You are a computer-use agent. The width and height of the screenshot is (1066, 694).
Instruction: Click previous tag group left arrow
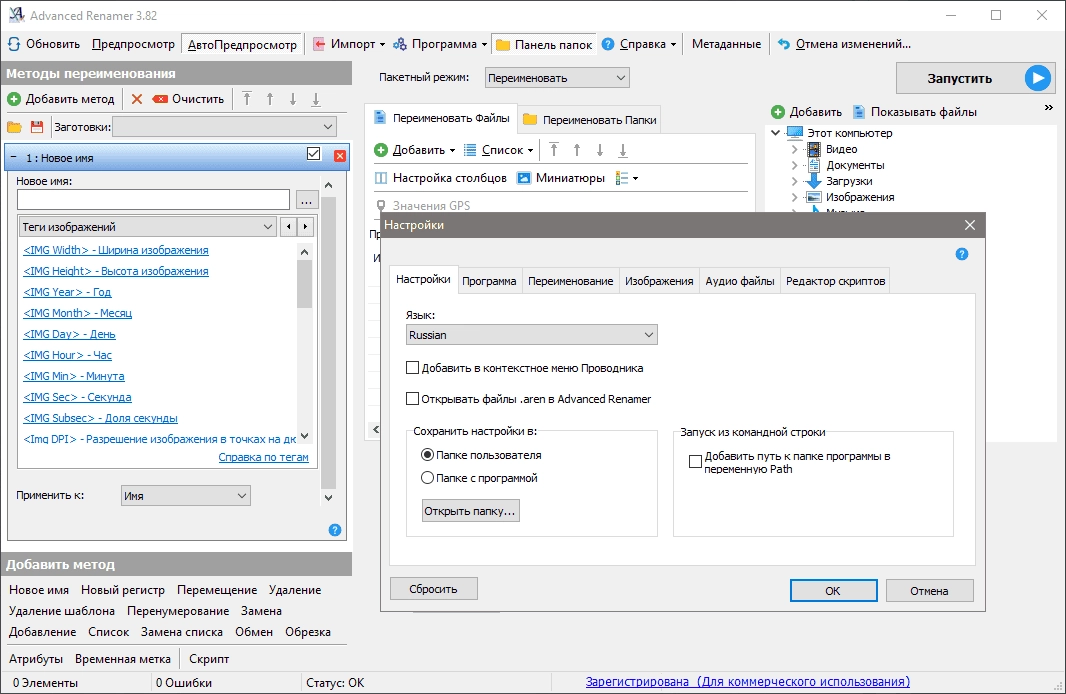point(289,227)
